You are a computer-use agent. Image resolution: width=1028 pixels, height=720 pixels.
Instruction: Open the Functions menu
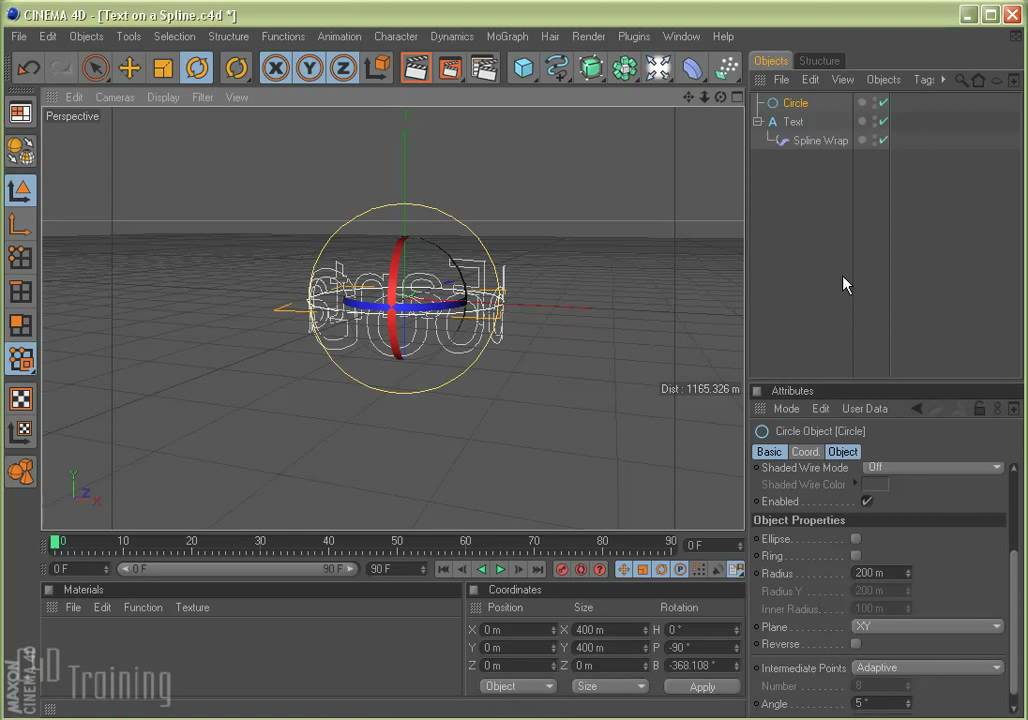(283, 37)
